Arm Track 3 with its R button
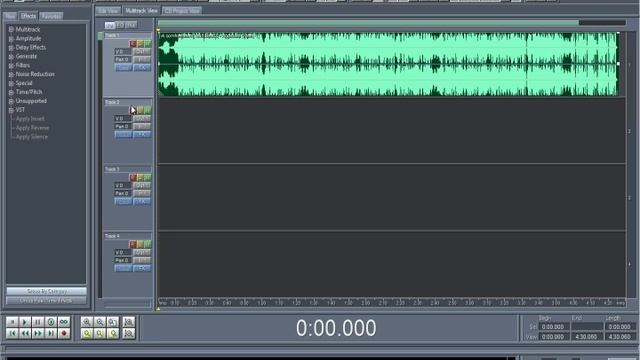 tap(133, 177)
